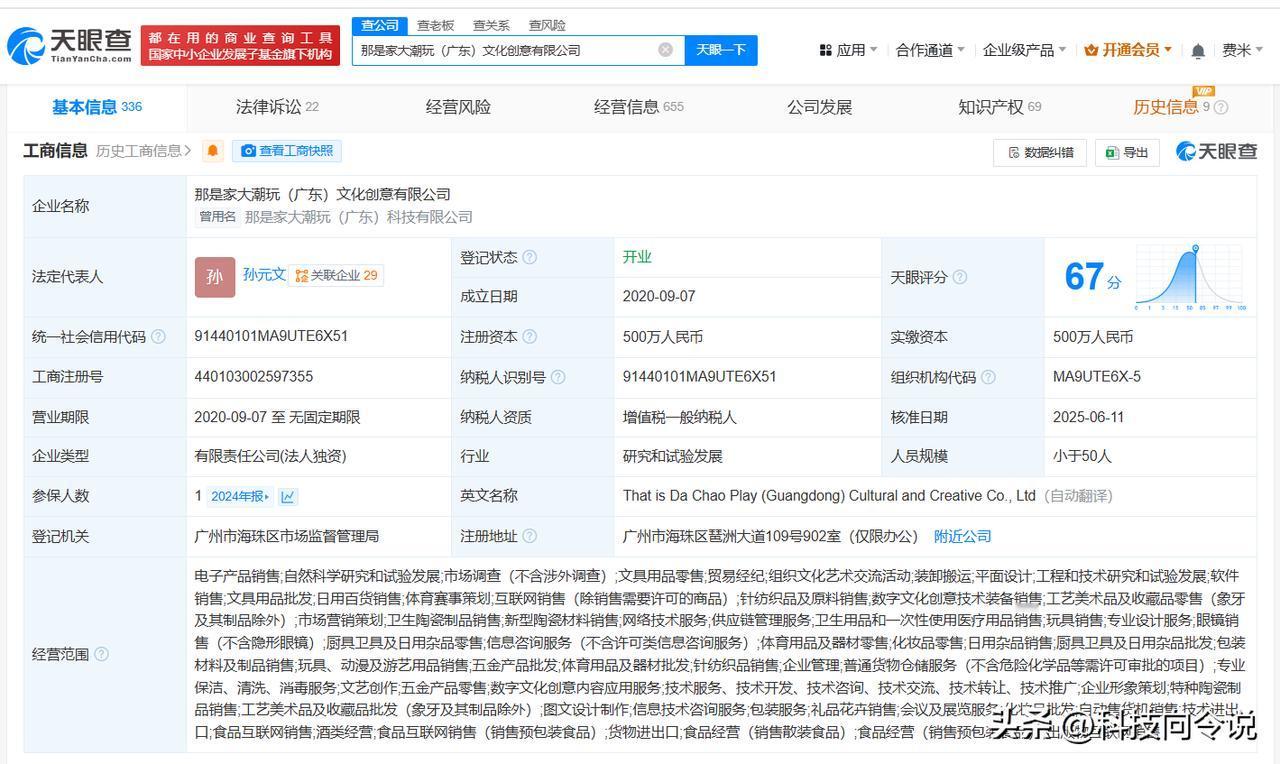Click the help icon on 历史信息 tab
This screenshot has height=764, width=1280.
click(x=1220, y=107)
